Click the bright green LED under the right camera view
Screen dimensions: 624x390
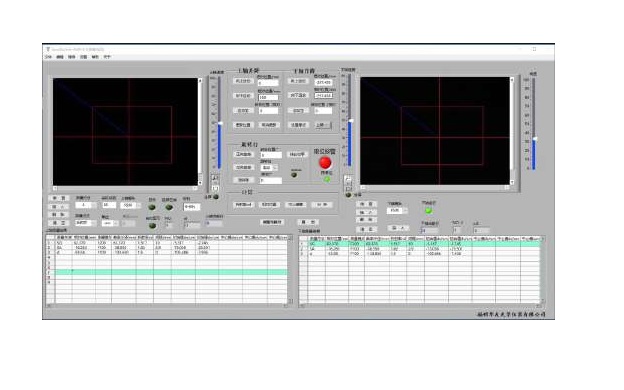point(429,210)
